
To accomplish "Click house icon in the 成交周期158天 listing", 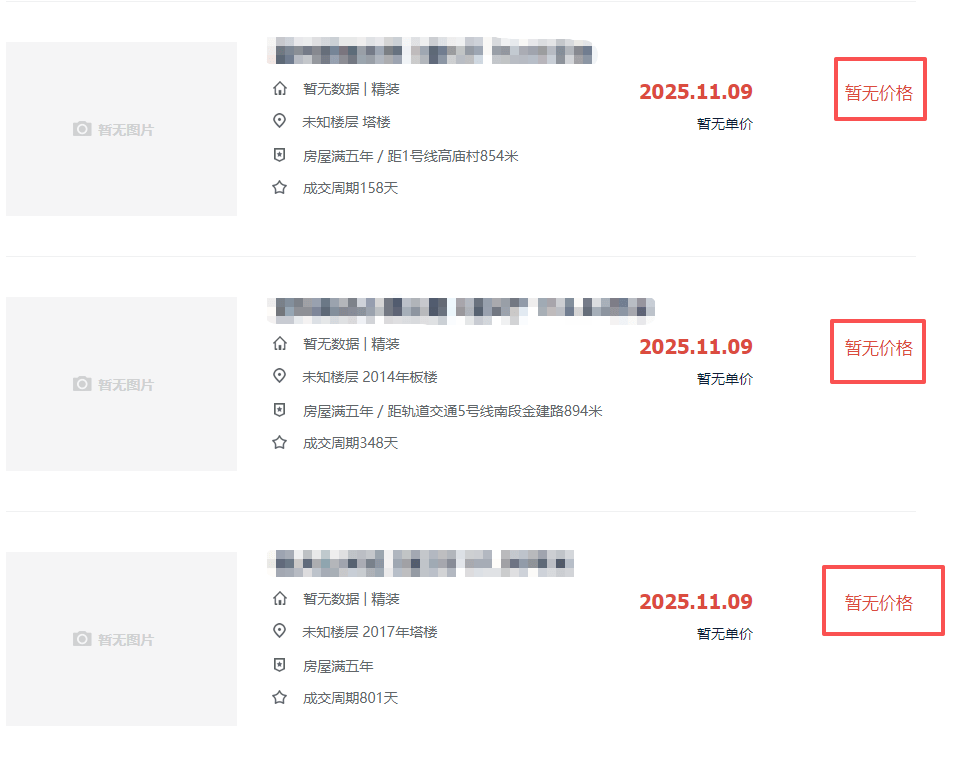I will (280, 89).
